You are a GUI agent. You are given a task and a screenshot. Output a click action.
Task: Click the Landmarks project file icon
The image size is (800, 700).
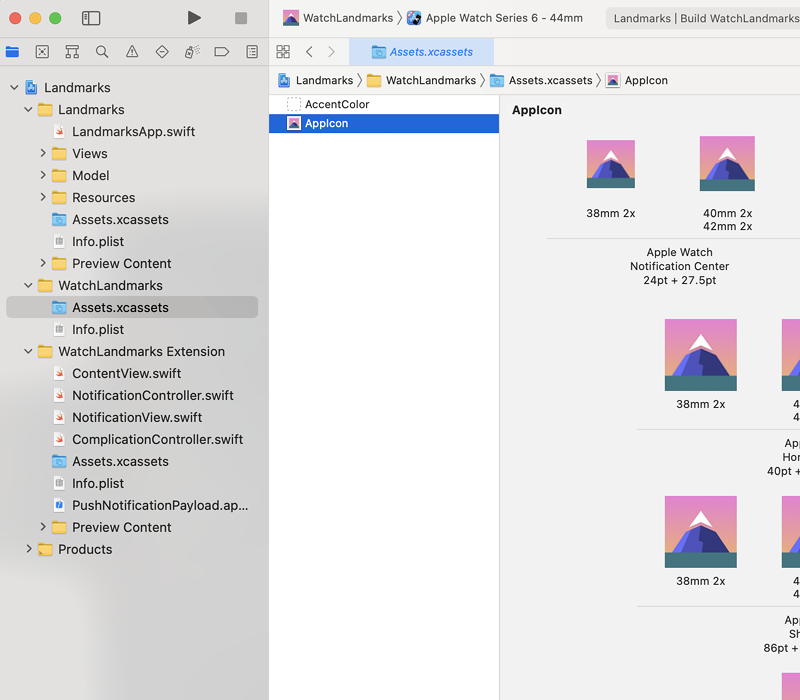click(31, 87)
